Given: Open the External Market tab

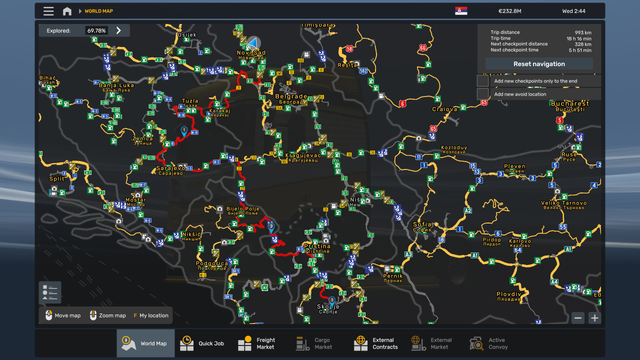Looking at the screenshot, I should click(432, 343).
